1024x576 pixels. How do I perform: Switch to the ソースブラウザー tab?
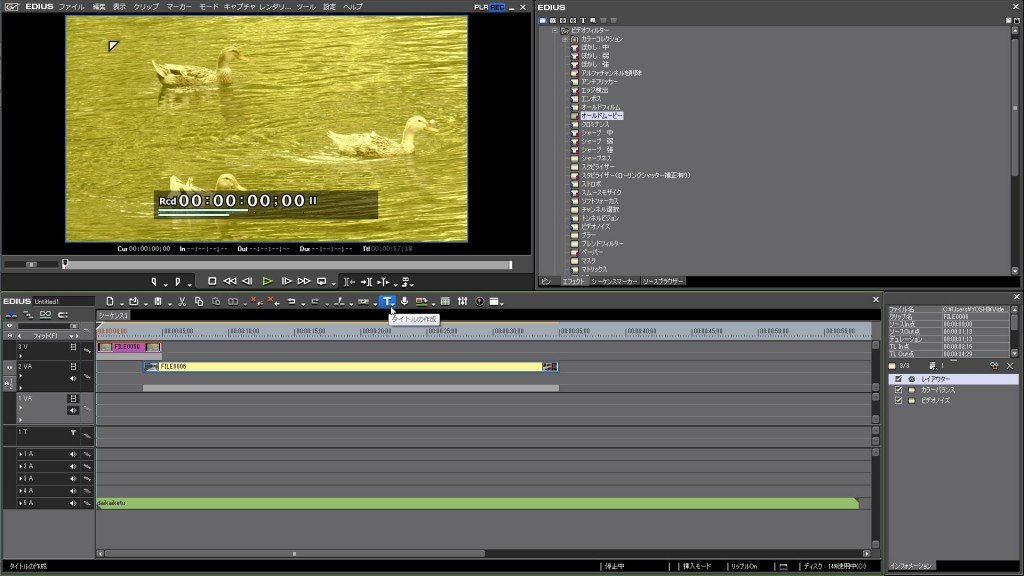pyautogui.click(x=663, y=281)
